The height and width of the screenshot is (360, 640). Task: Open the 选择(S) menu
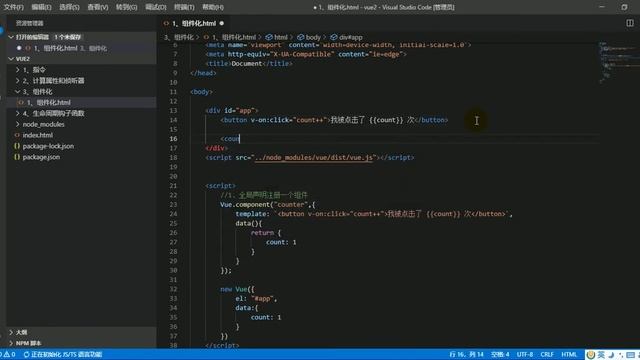tap(69, 7)
